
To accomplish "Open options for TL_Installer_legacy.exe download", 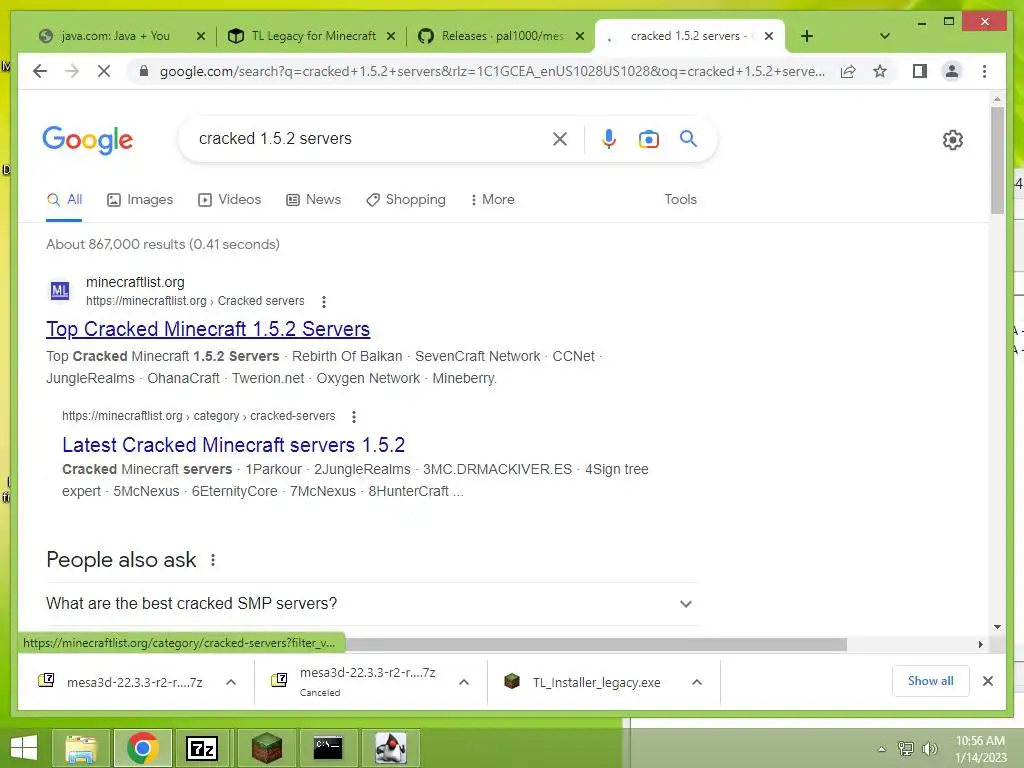I will [697, 682].
